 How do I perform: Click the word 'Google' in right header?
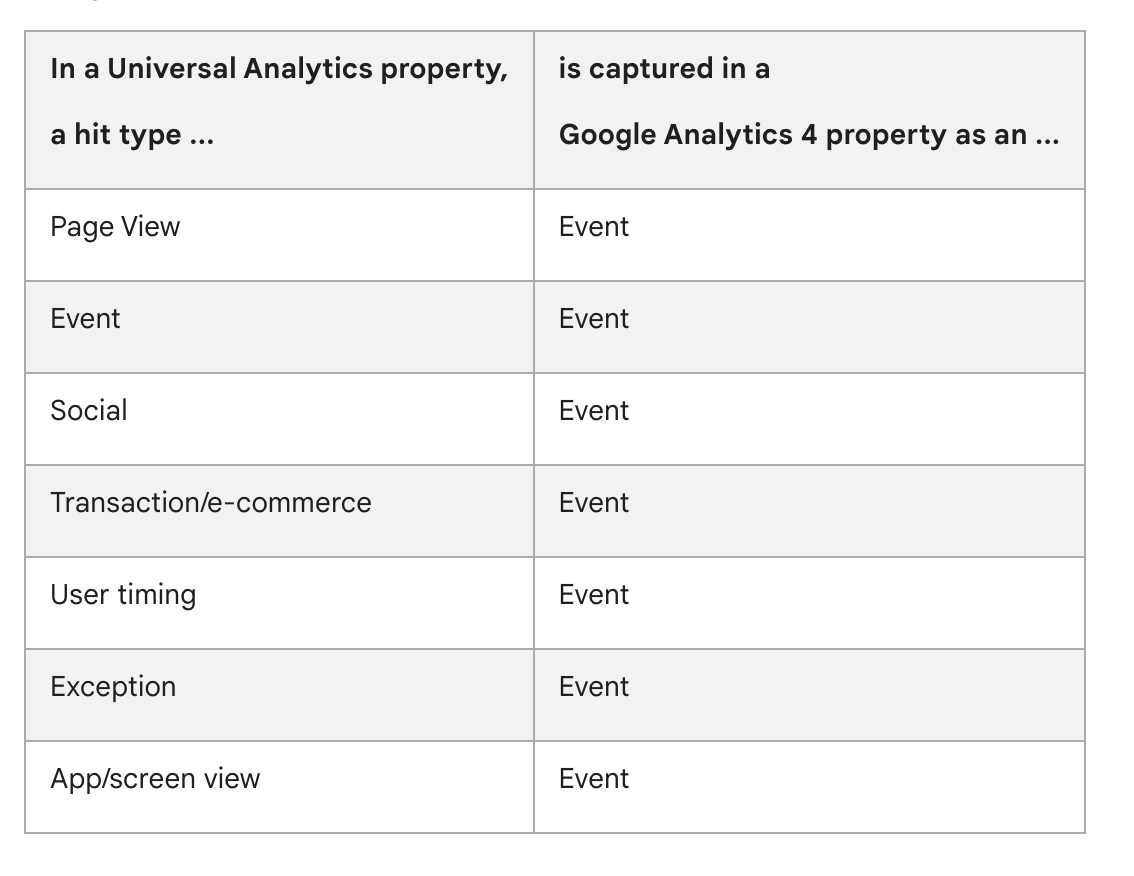click(608, 135)
